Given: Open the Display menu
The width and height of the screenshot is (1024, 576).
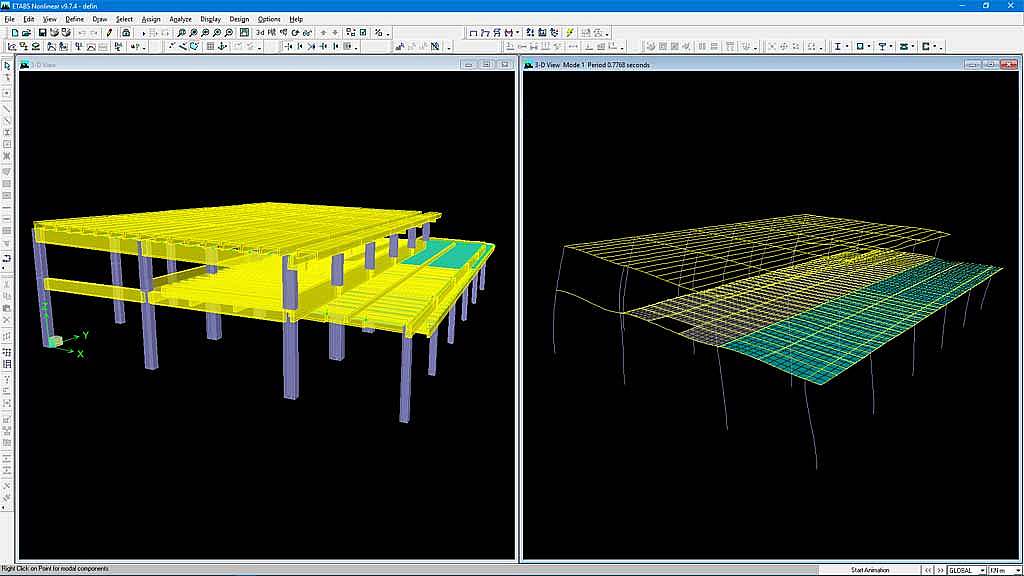Looking at the screenshot, I should pyautogui.click(x=210, y=19).
